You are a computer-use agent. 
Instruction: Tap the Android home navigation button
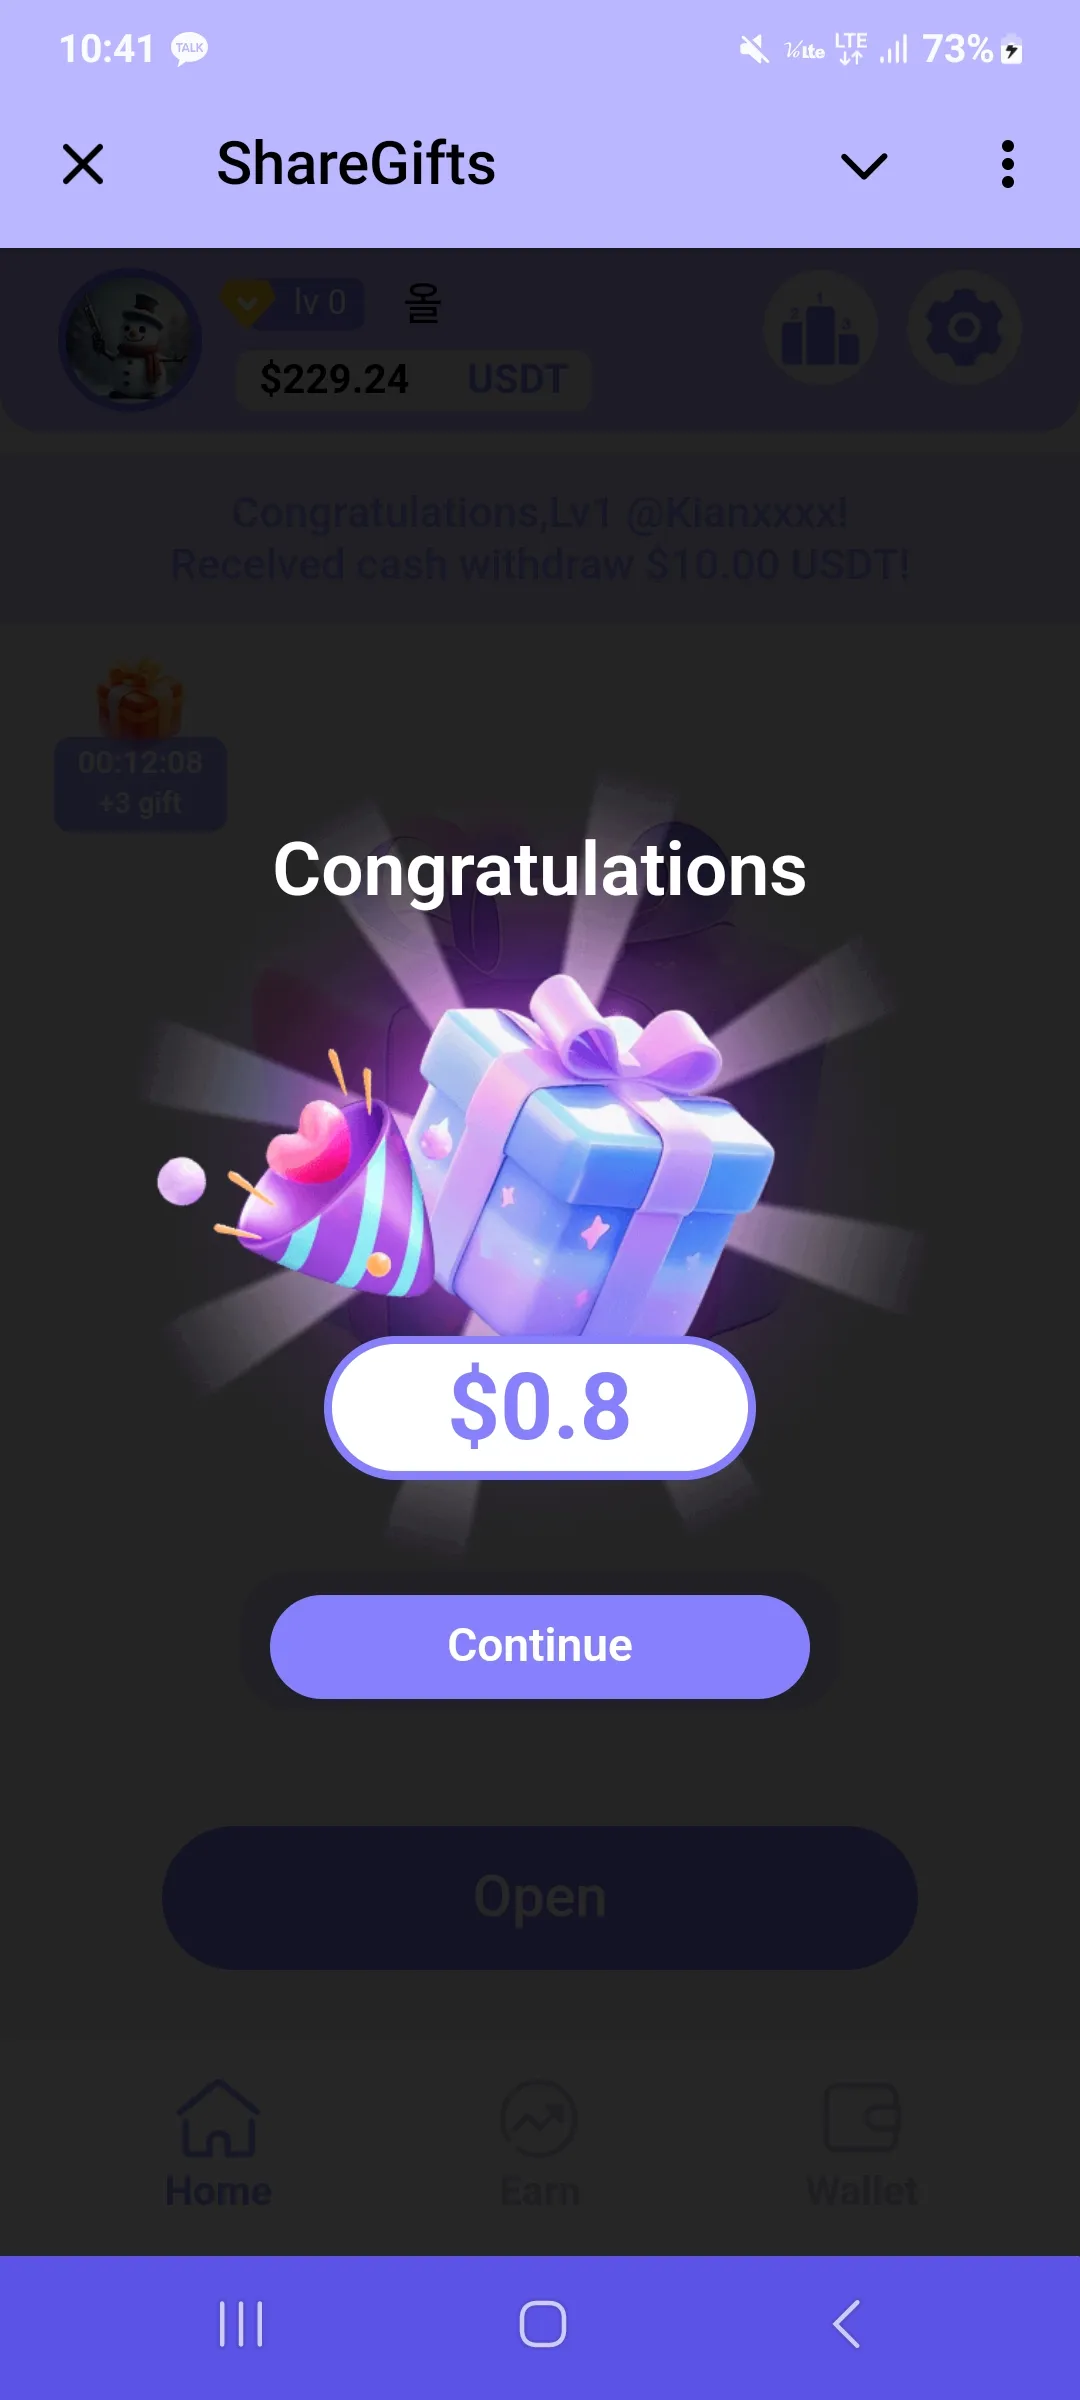pyautogui.click(x=542, y=2324)
